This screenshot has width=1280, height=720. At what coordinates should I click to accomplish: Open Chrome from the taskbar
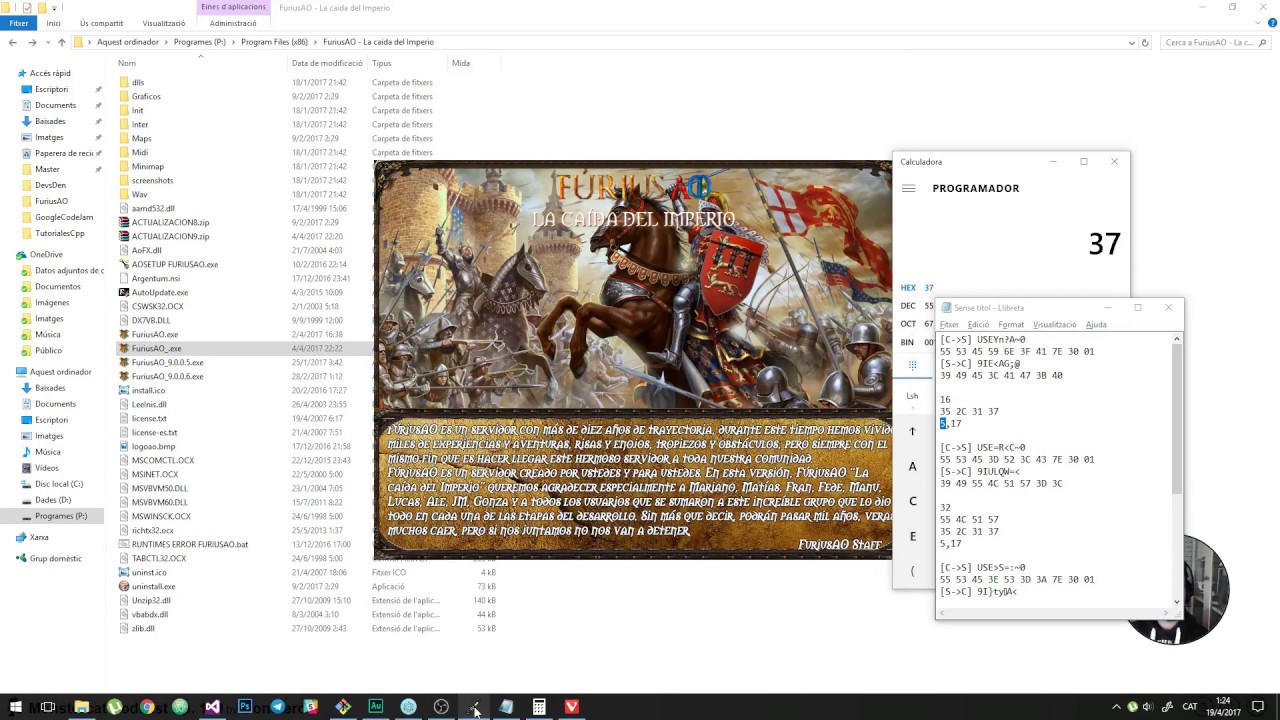pyautogui.click(x=147, y=707)
